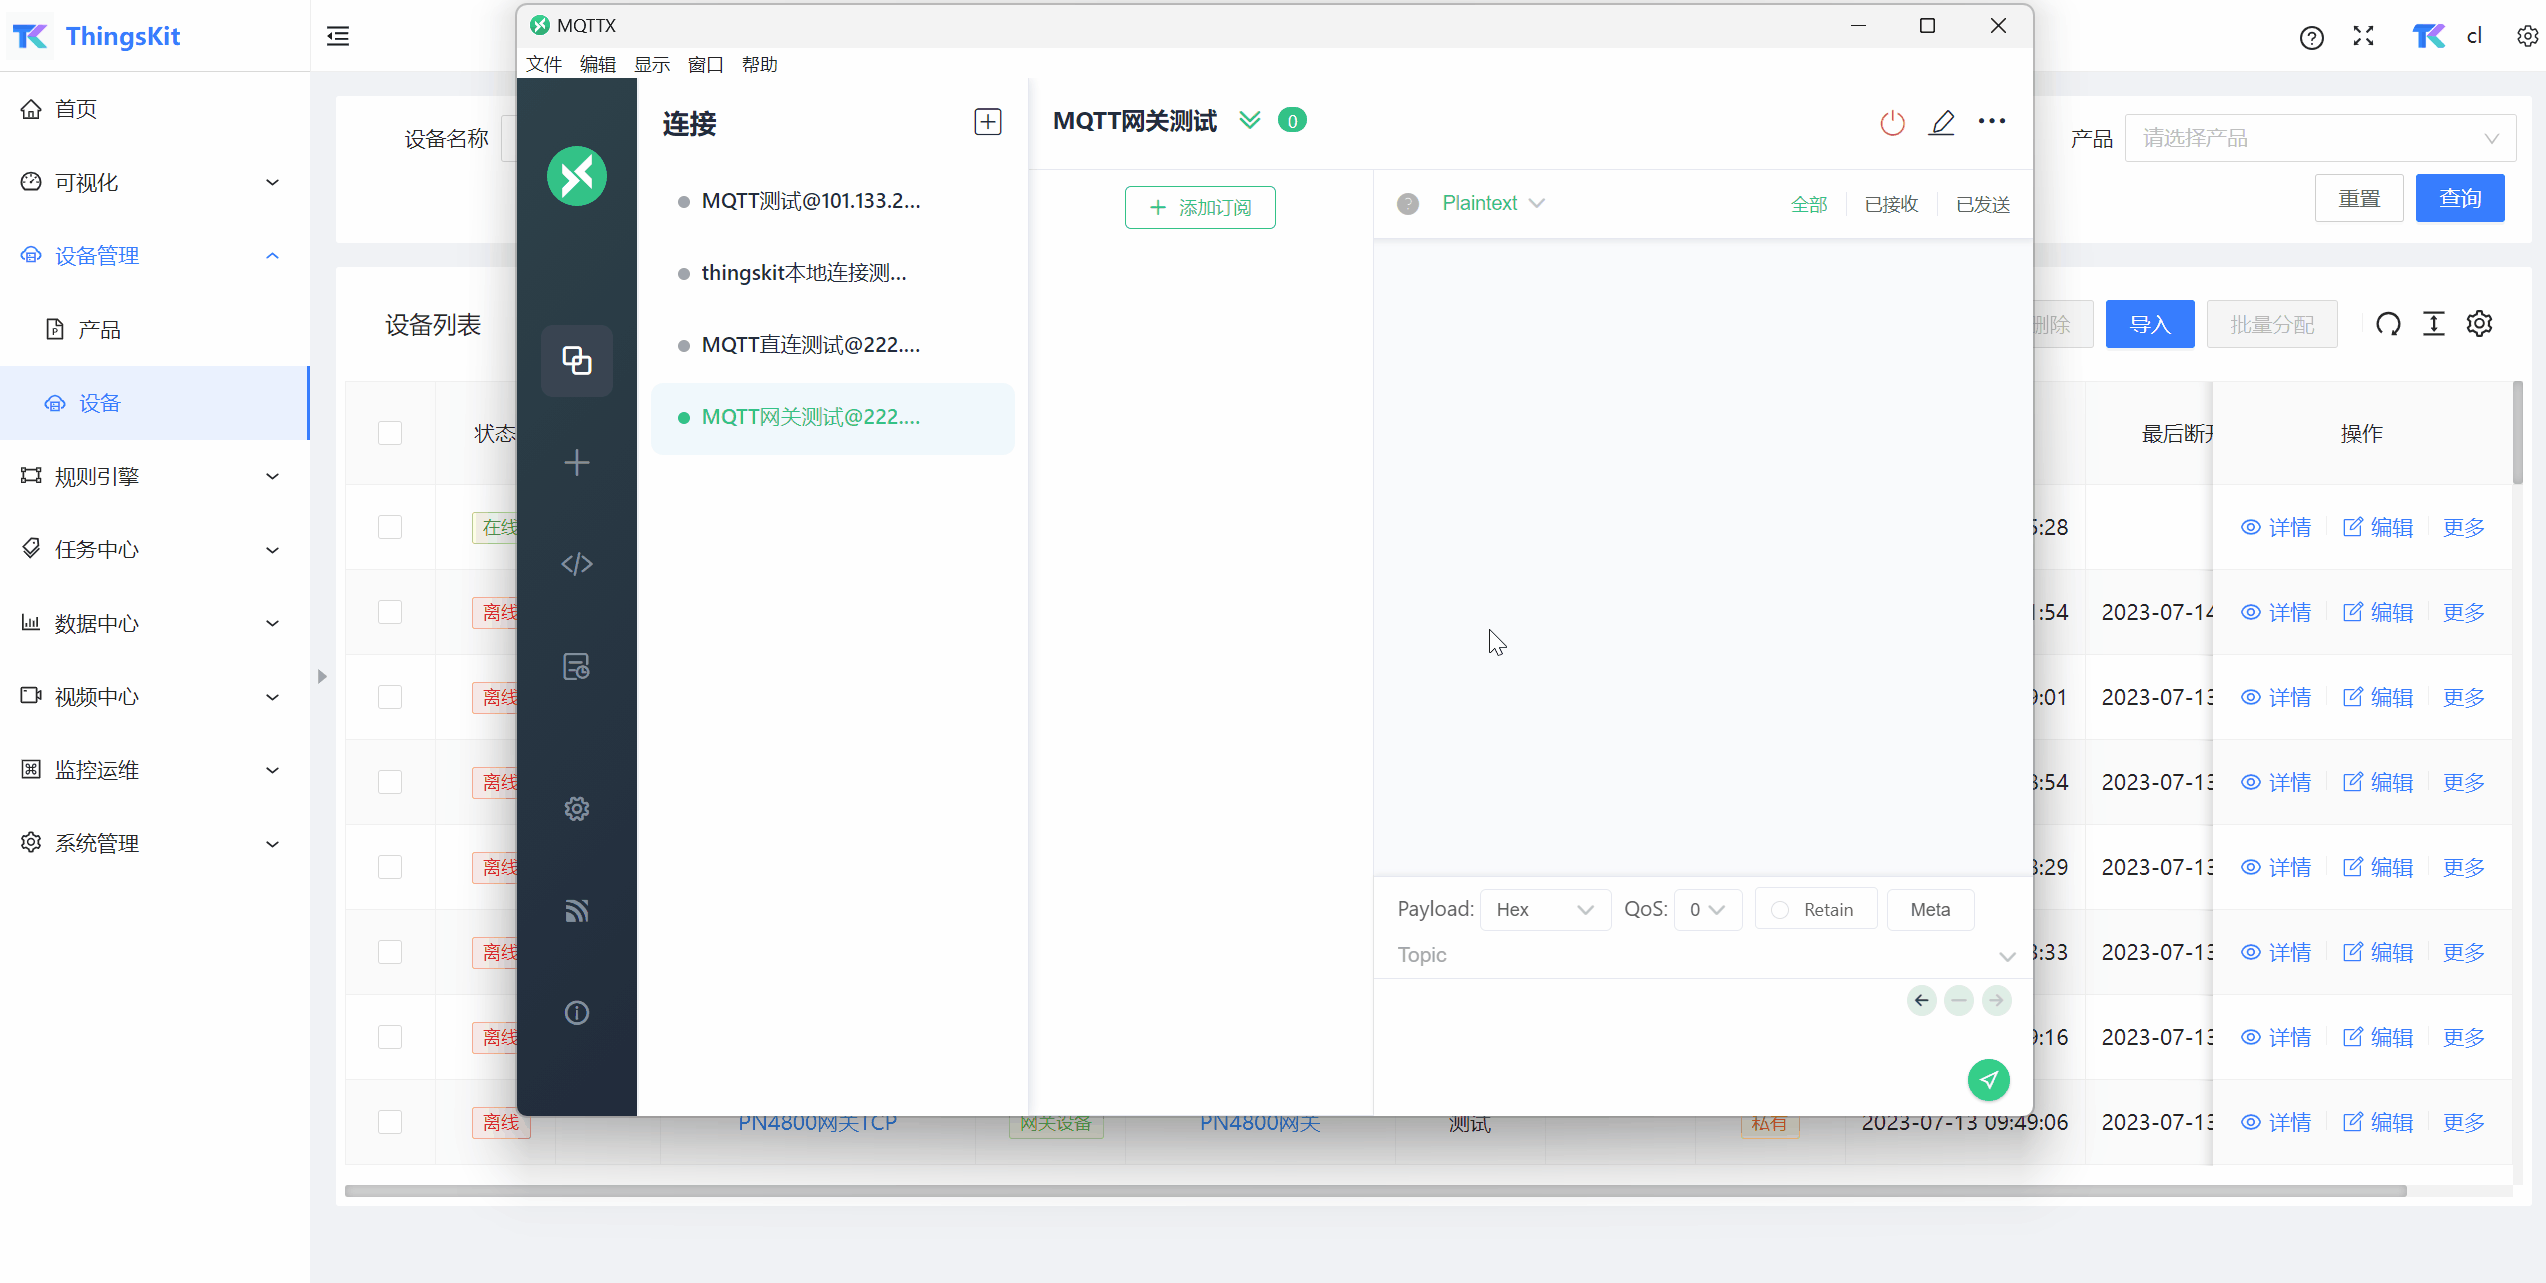Toggle ThingsKit fullscreen icon
The width and height of the screenshot is (2546, 1283).
click(x=2363, y=37)
